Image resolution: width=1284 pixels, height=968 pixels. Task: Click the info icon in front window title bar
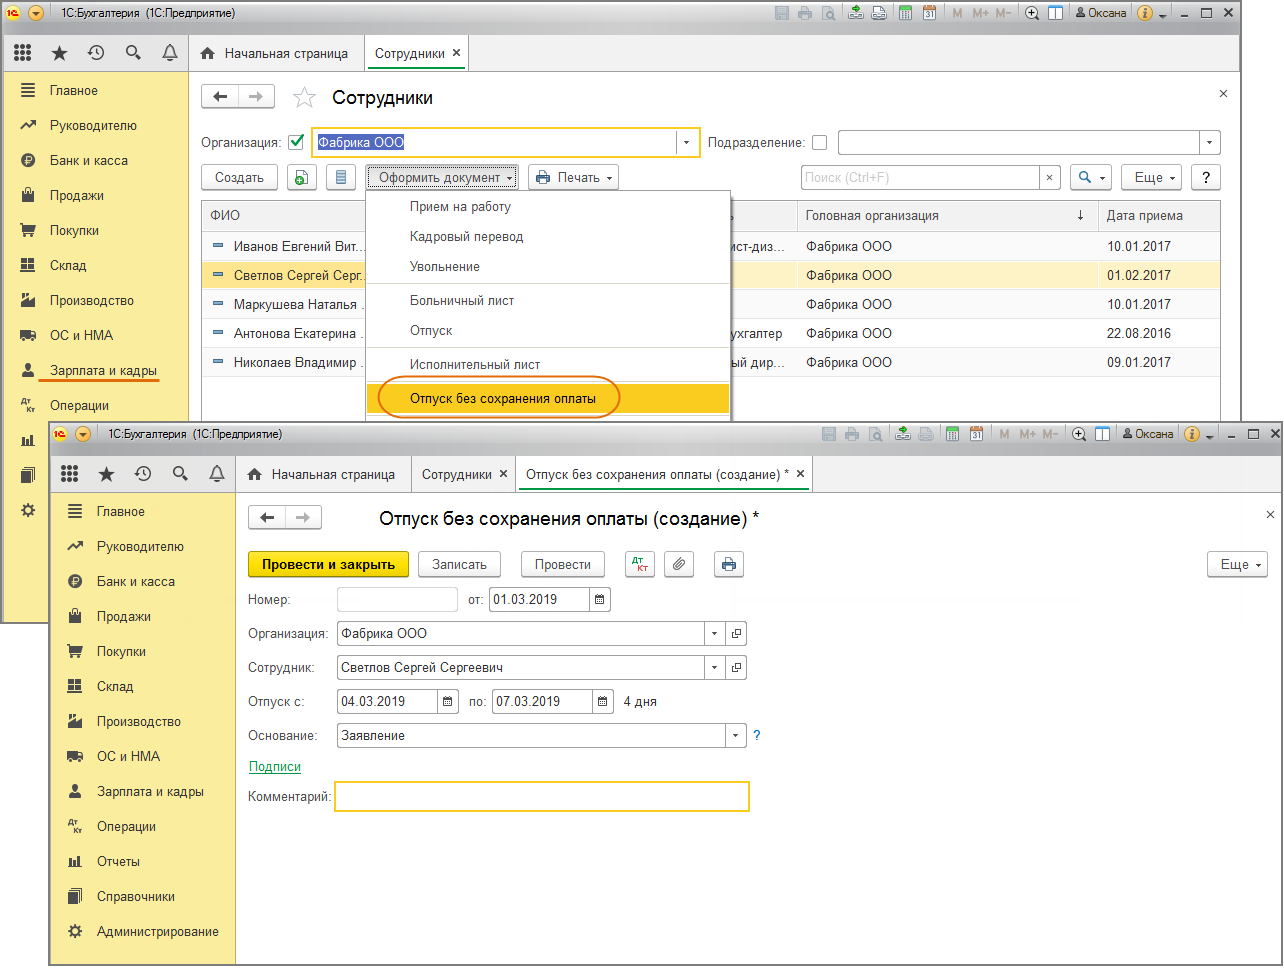pos(1192,434)
